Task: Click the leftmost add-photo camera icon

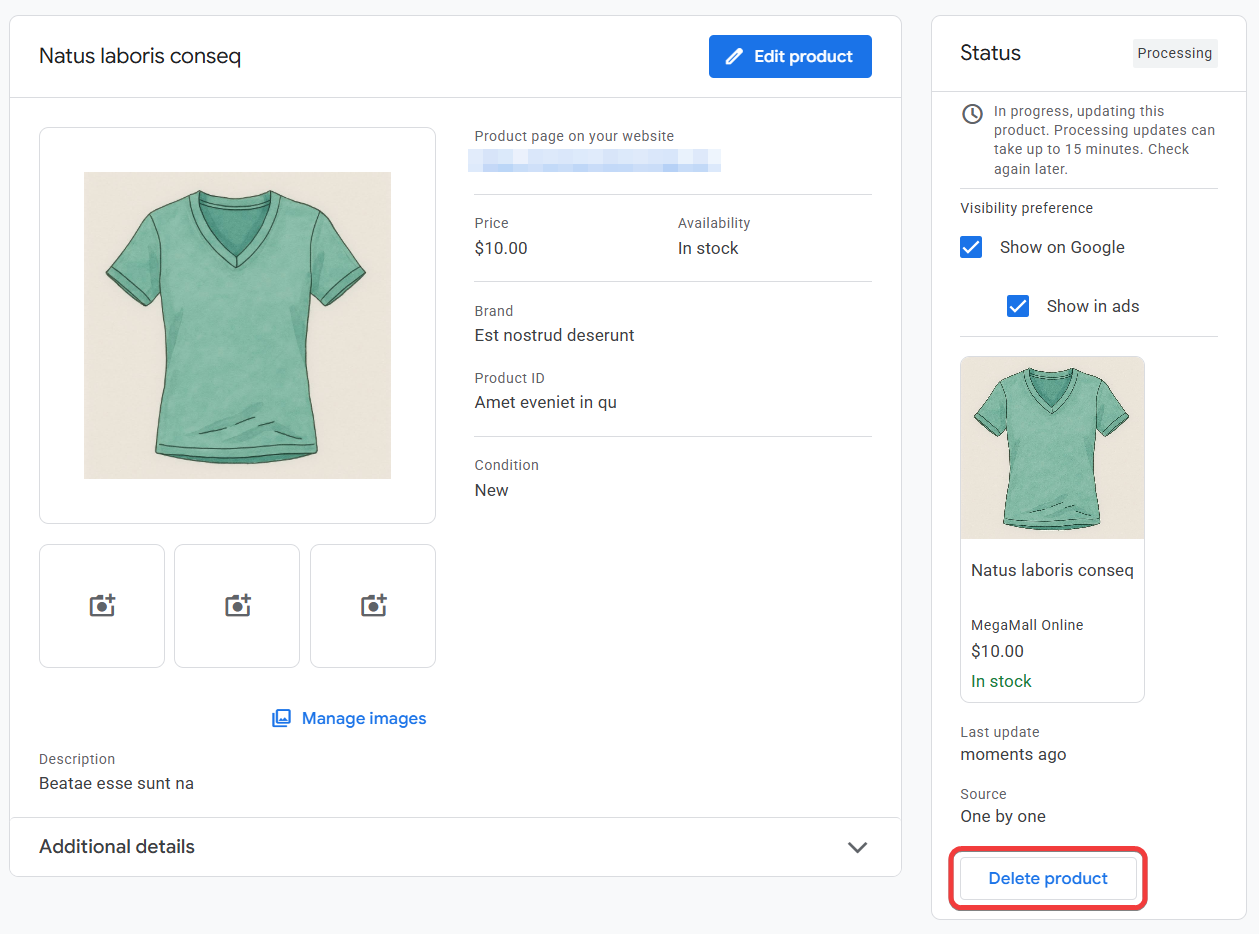Action: [x=102, y=605]
